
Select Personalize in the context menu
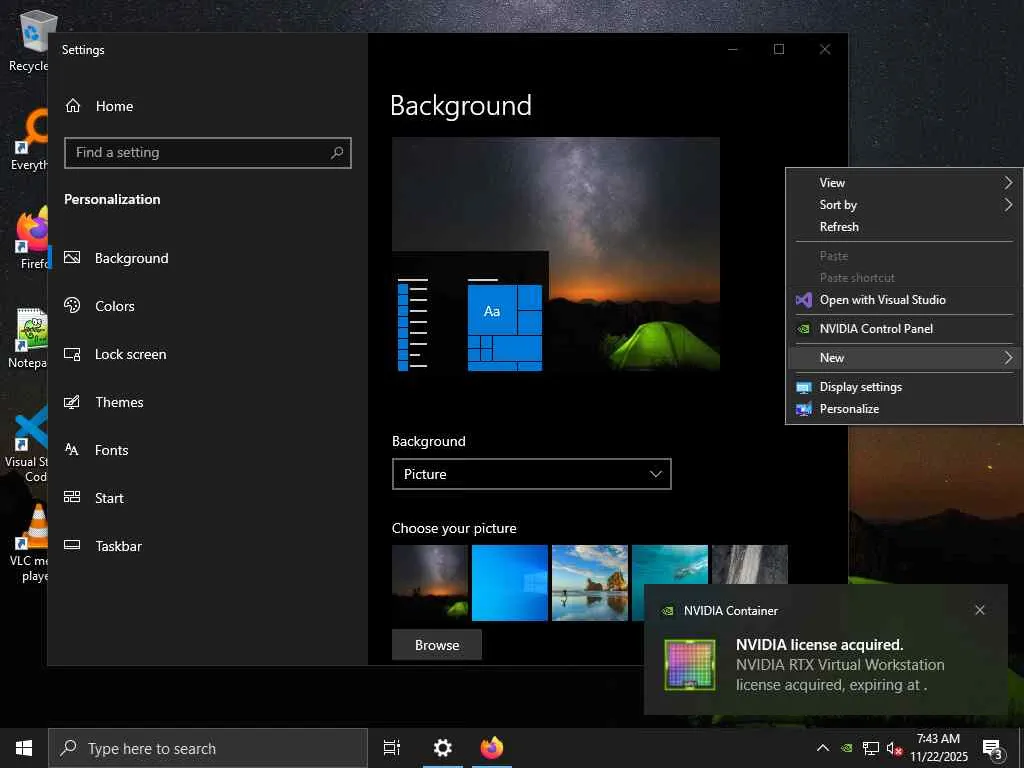click(x=849, y=409)
